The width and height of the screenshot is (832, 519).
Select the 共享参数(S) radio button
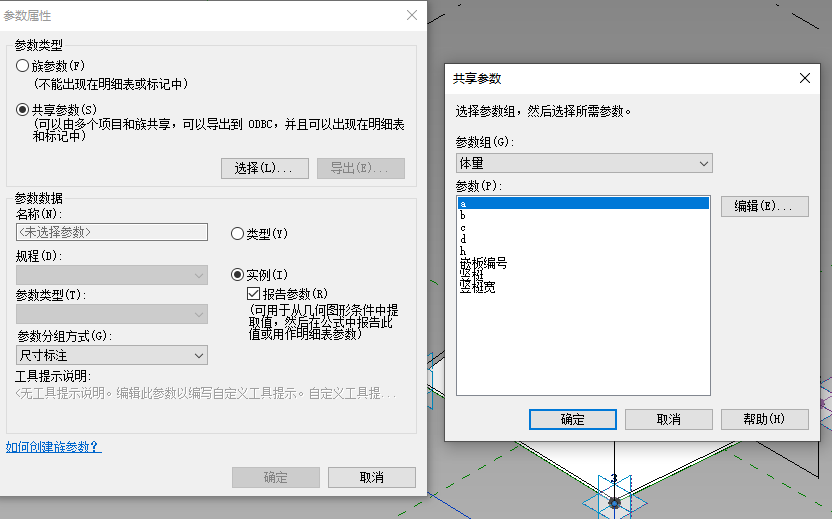pos(22,110)
